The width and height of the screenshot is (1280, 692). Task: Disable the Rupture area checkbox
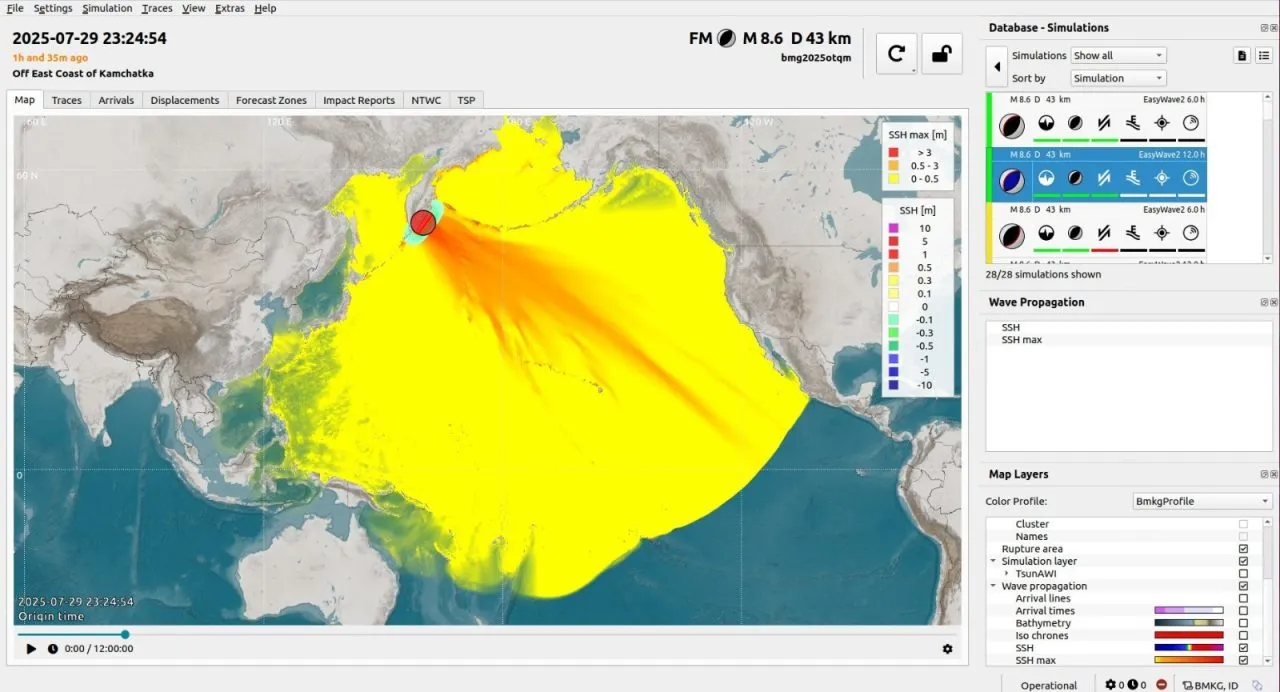pos(1243,548)
